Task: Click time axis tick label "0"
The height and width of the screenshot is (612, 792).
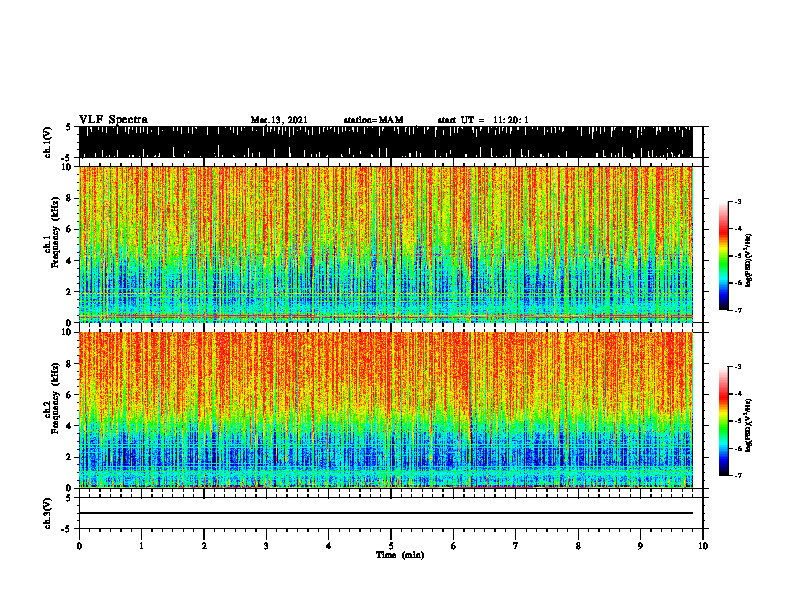Action: coord(79,546)
